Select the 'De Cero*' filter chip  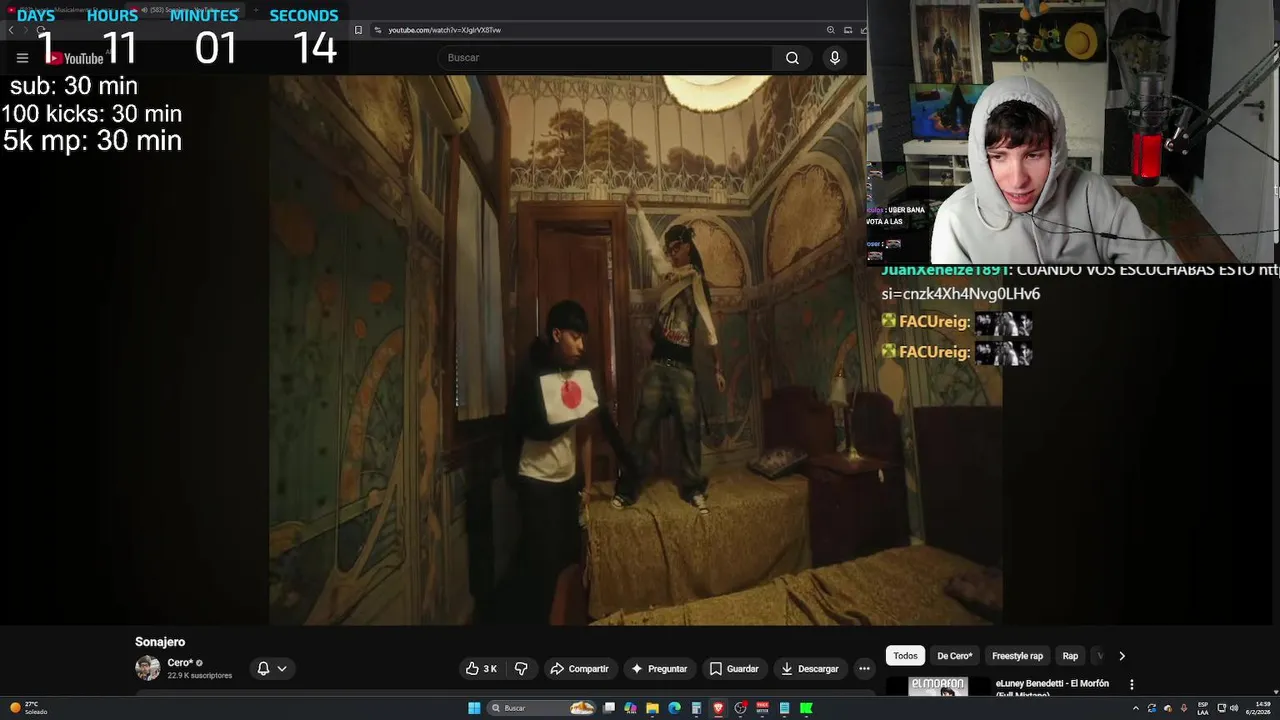[x=954, y=656]
